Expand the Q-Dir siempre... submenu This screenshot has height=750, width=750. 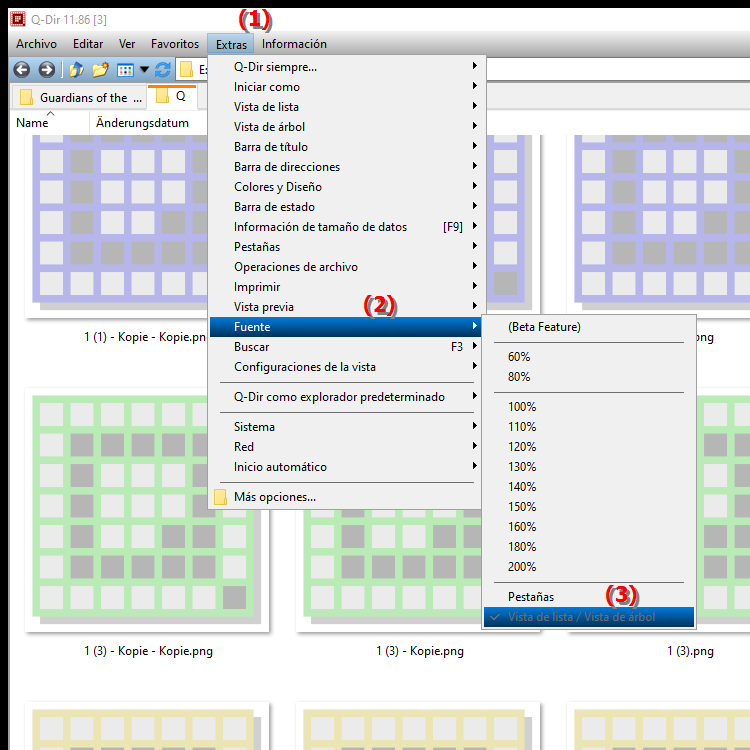pos(347,66)
